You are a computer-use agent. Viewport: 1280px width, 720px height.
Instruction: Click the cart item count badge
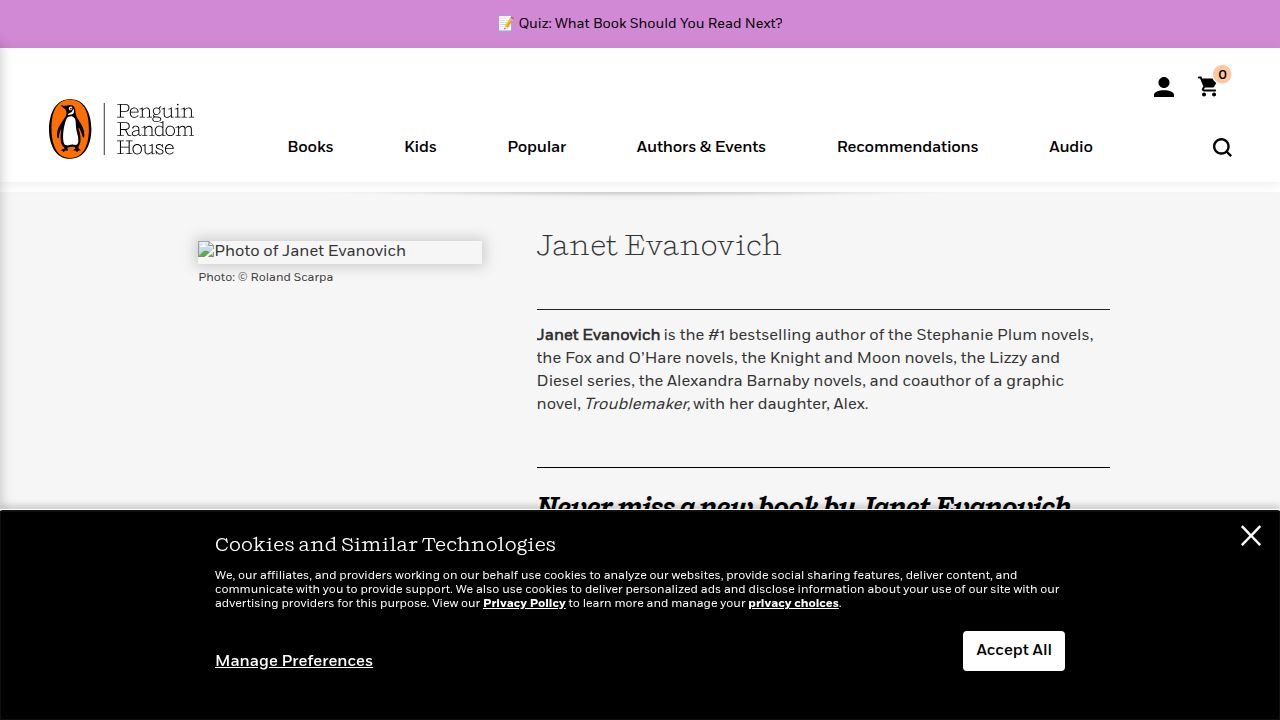[x=1222, y=75]
